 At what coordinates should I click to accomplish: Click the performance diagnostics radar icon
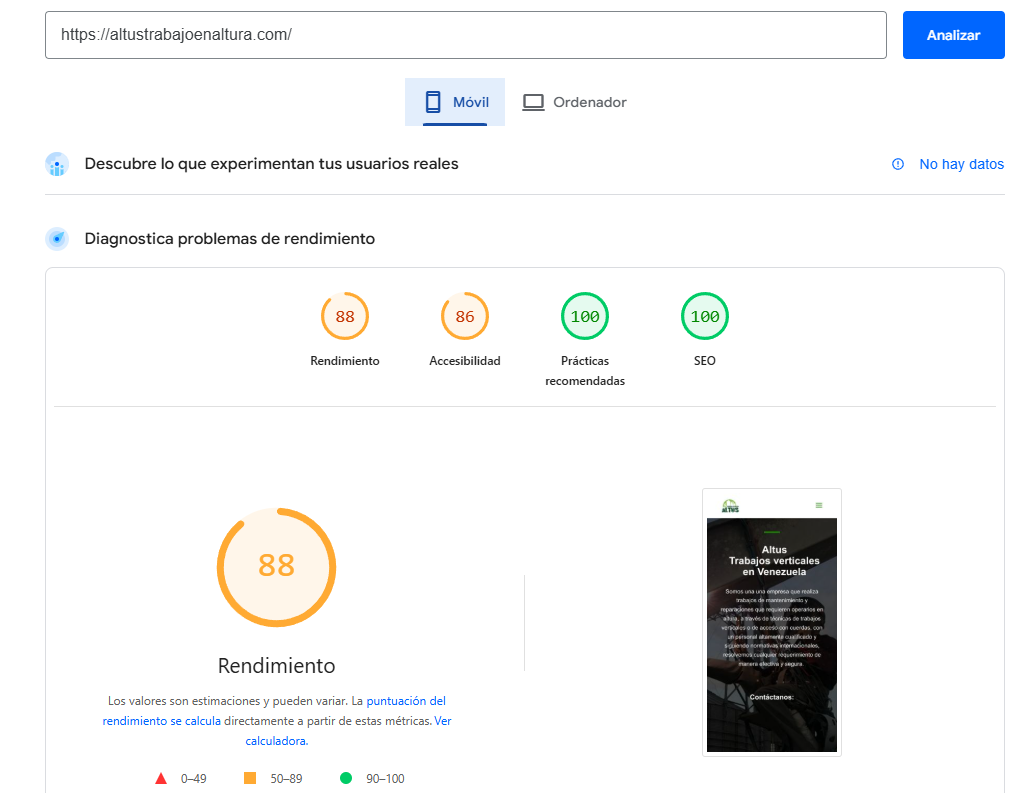[x=57, y=239]
